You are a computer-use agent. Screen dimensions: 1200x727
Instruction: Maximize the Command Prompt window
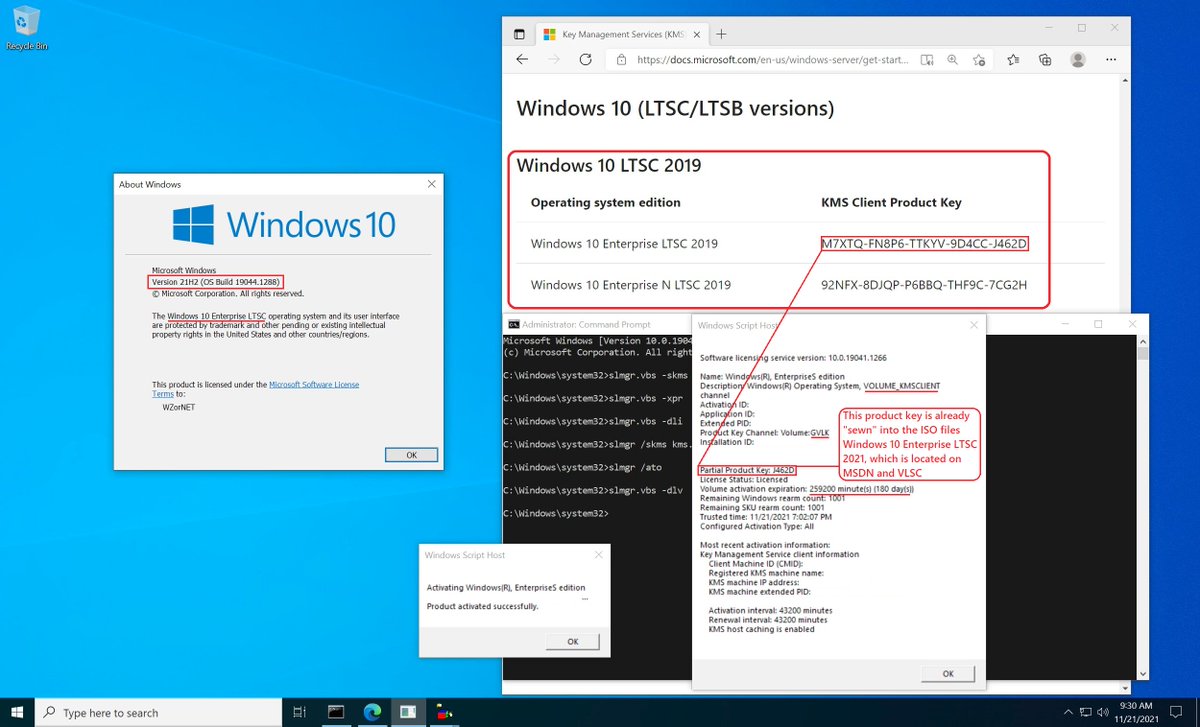point(1097,324)
